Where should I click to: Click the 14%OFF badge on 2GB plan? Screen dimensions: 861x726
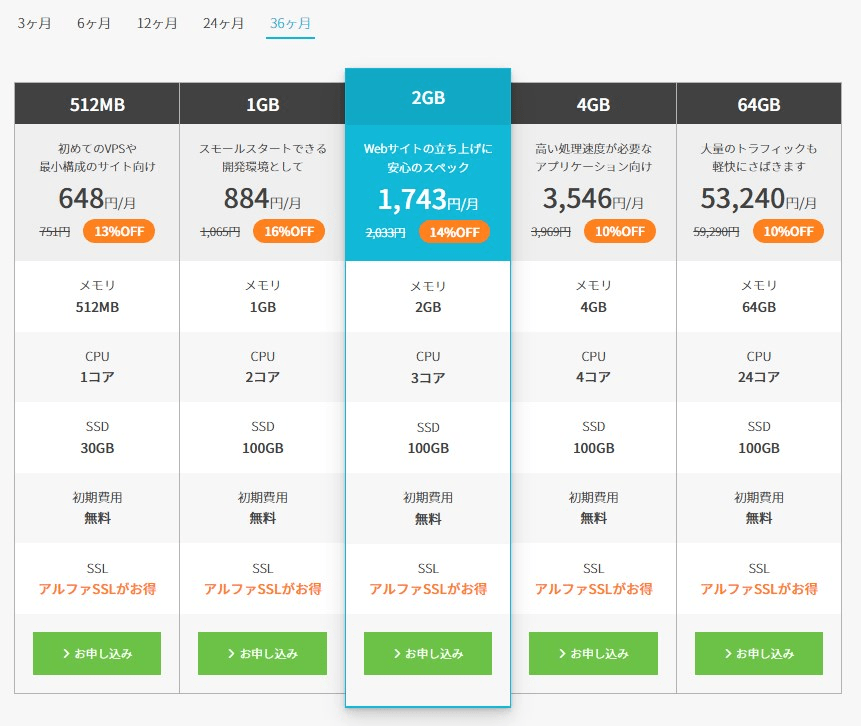[454, 232]
